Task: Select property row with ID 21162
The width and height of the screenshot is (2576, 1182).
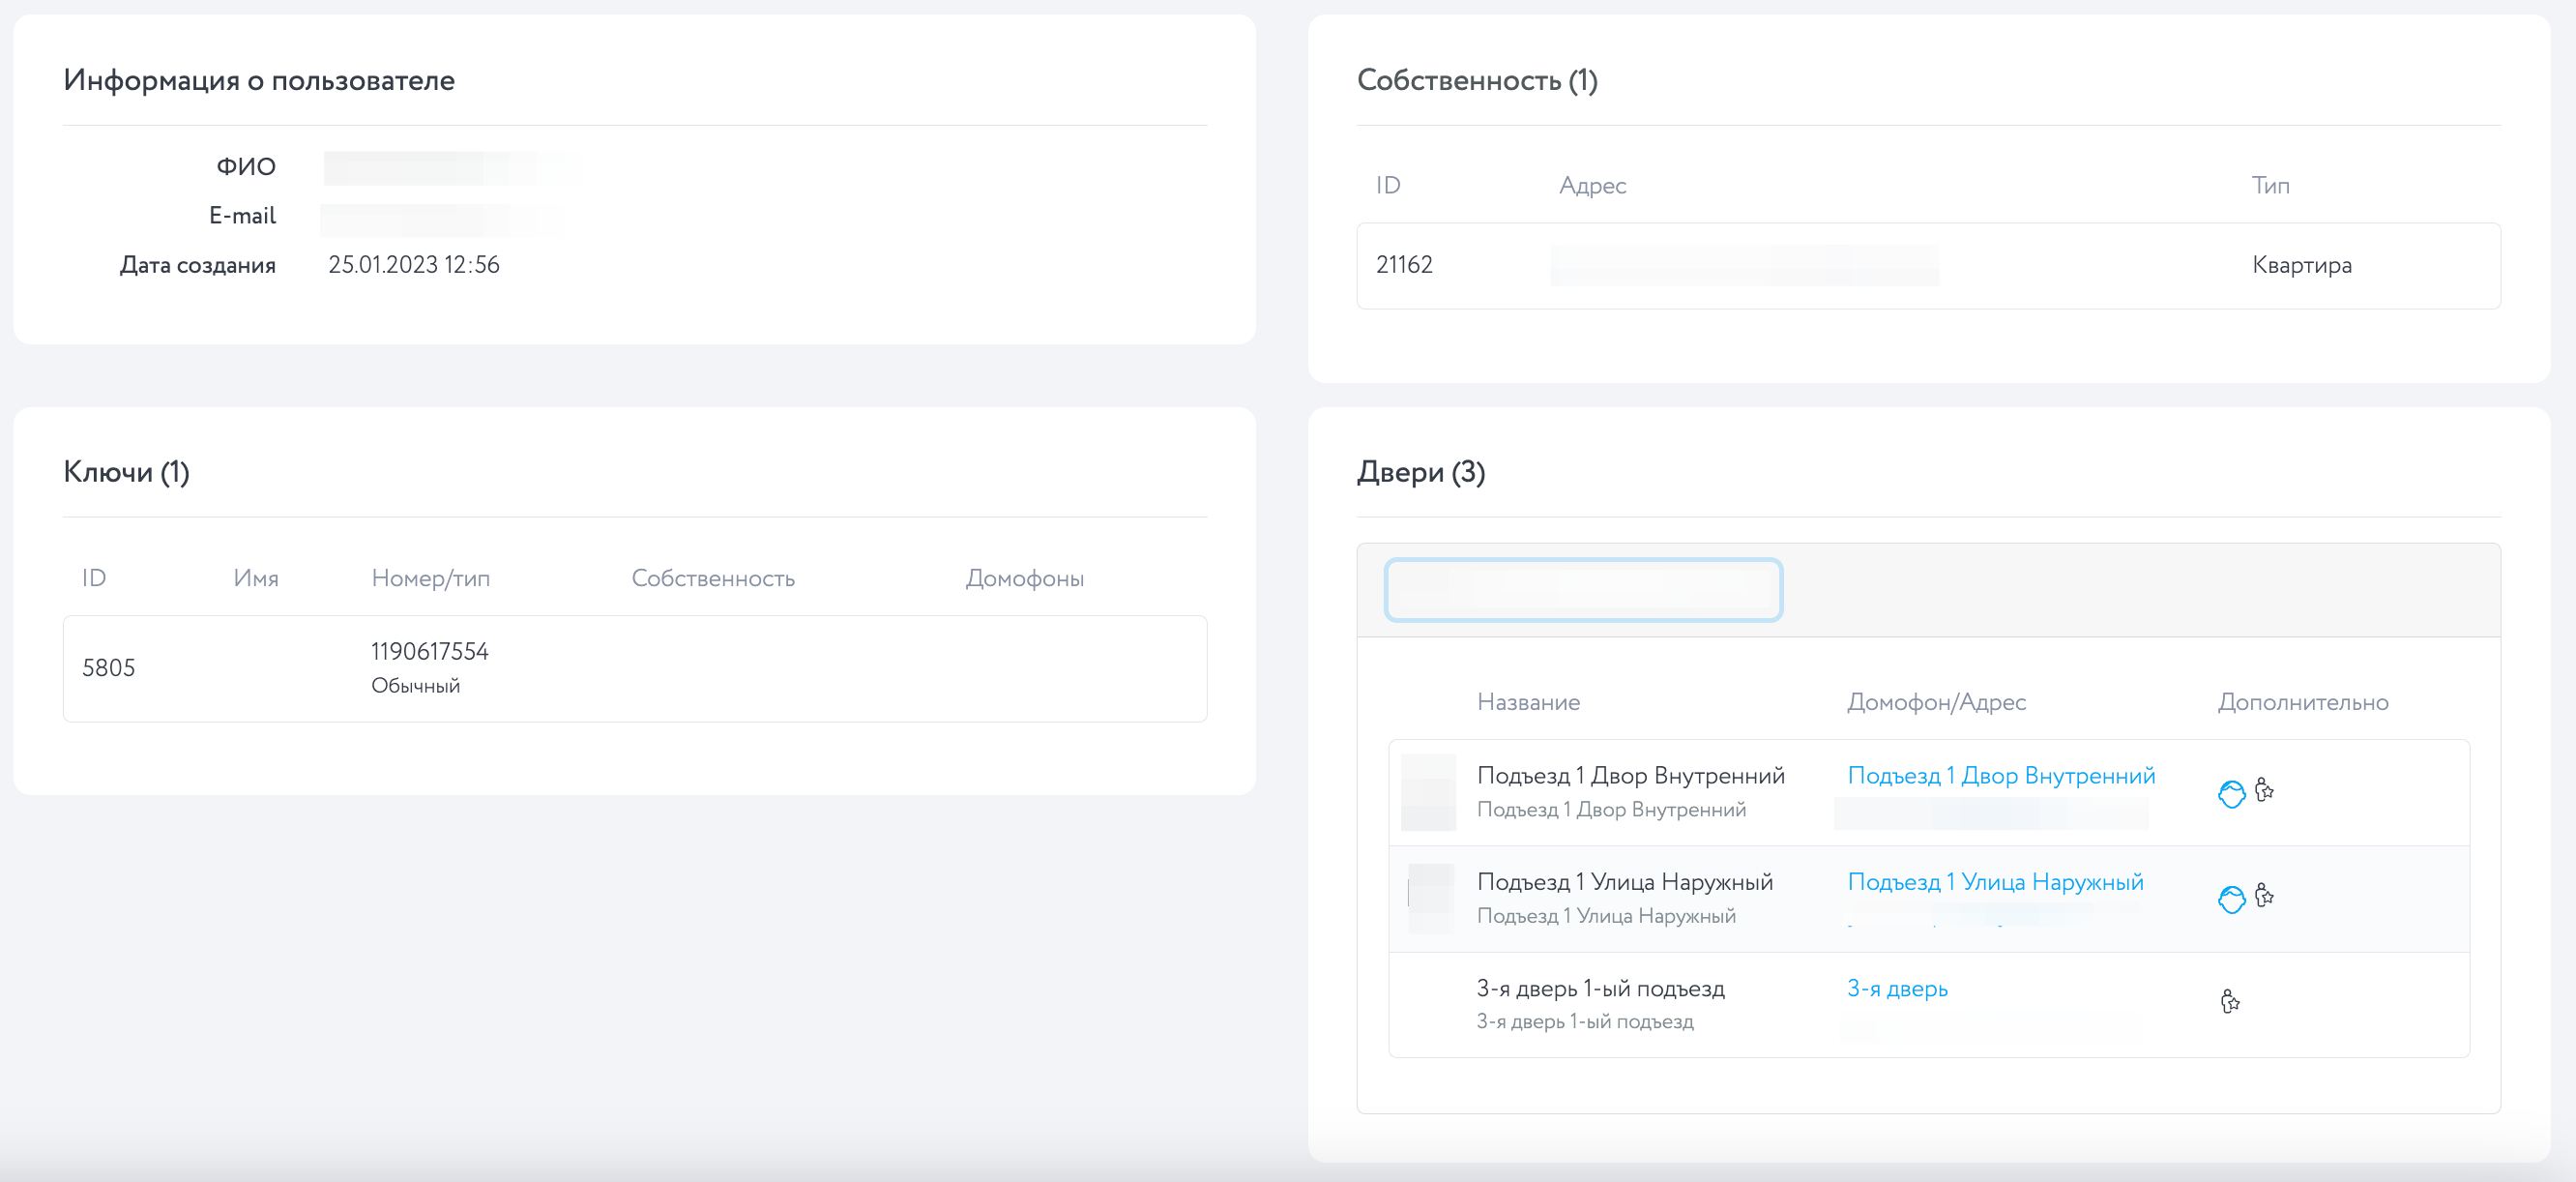Action: [1404, 265]
